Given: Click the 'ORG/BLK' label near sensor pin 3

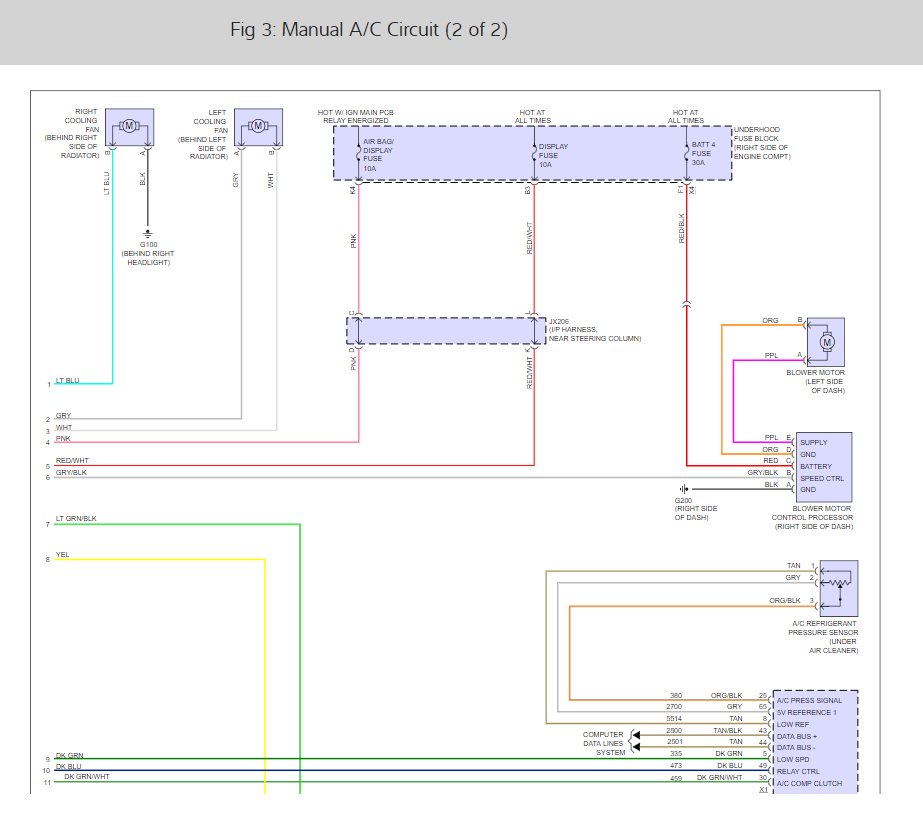Looking at the screenshot, I should coord(785,600).
